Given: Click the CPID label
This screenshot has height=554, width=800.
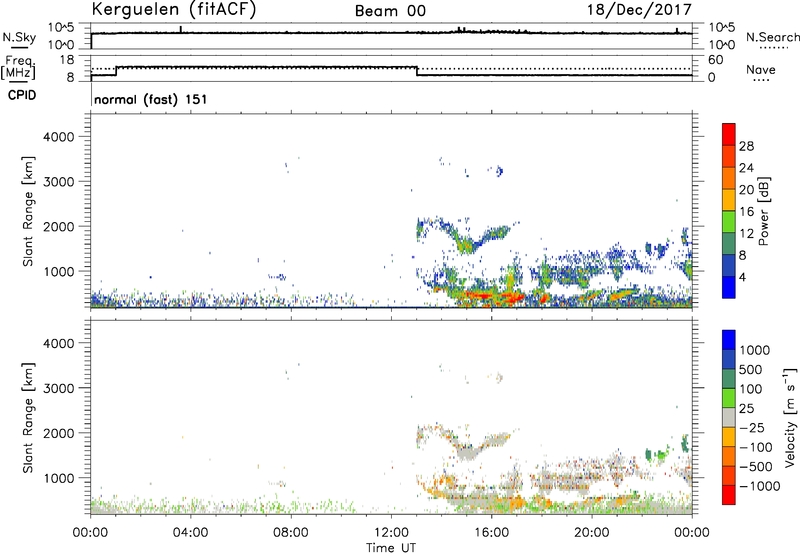Looking at the screenshot, I should tap(22, 95).
